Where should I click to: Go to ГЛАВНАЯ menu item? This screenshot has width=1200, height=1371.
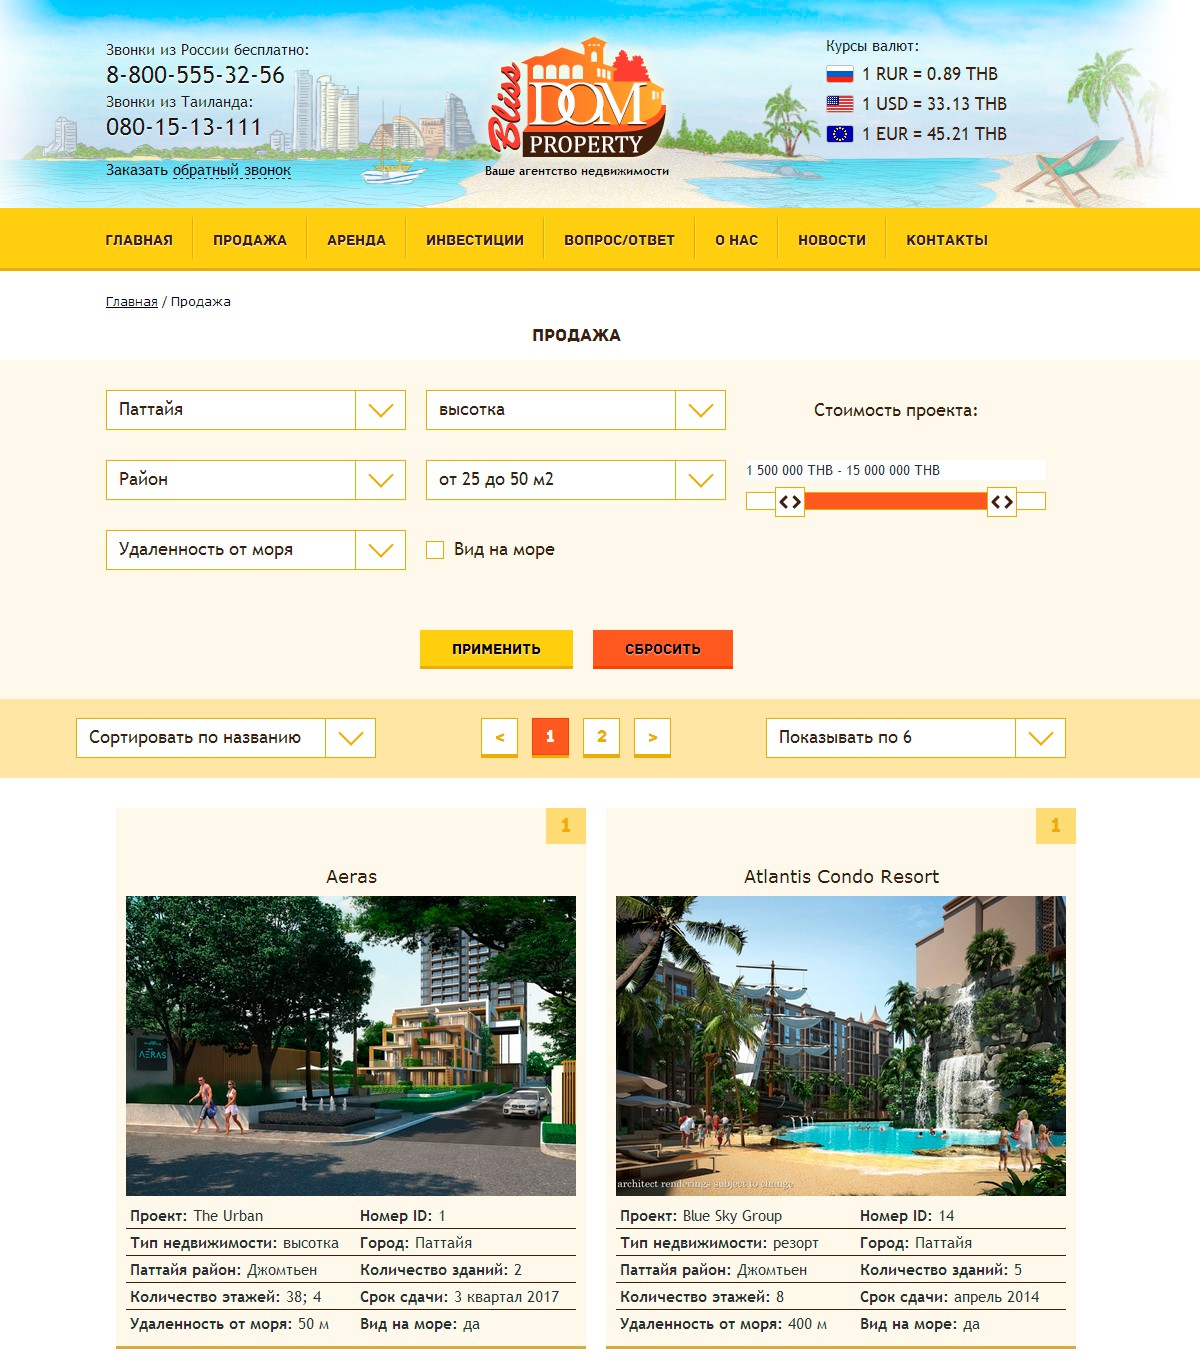(x=139, y=240)
